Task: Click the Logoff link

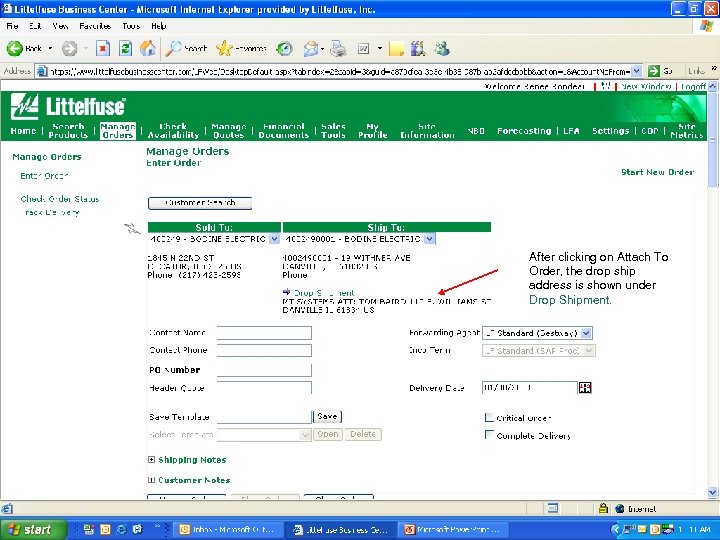Action: (693, 86)
